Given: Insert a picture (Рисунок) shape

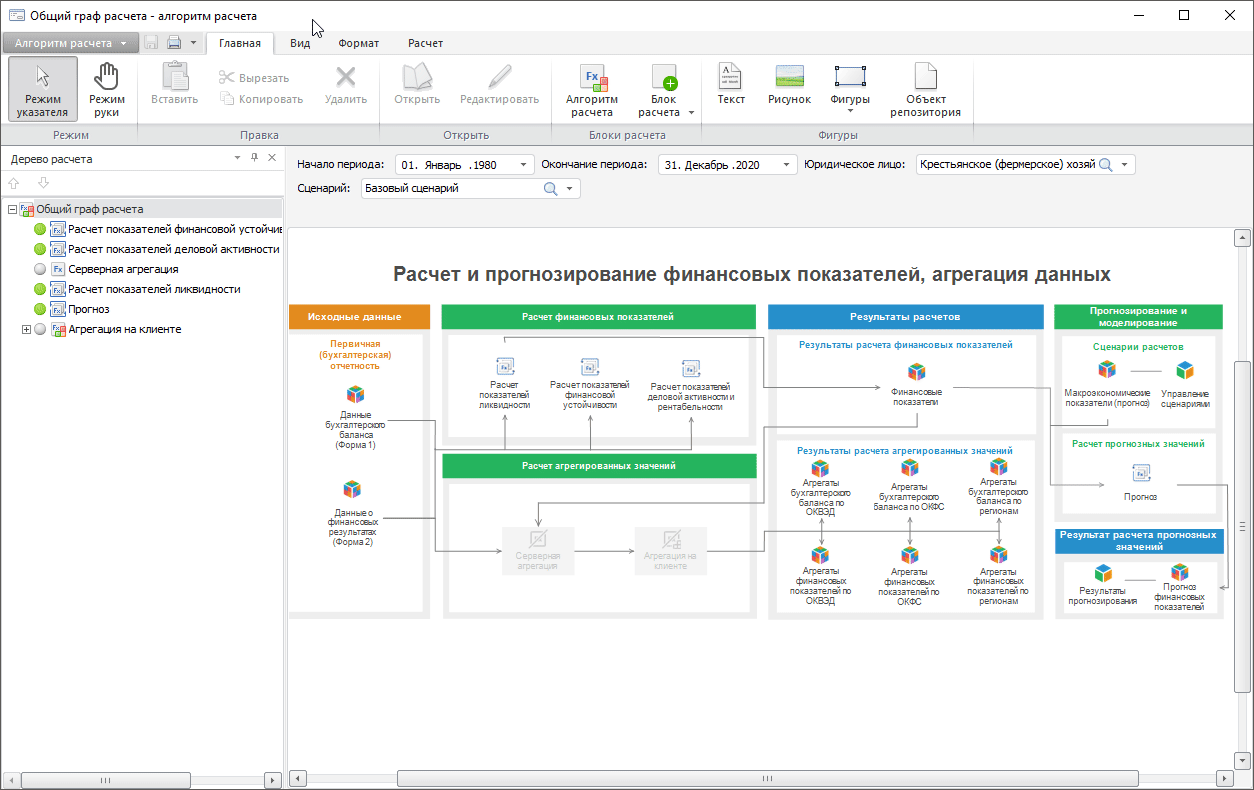Looking at the screenshot, I should [x=789, y=86].
